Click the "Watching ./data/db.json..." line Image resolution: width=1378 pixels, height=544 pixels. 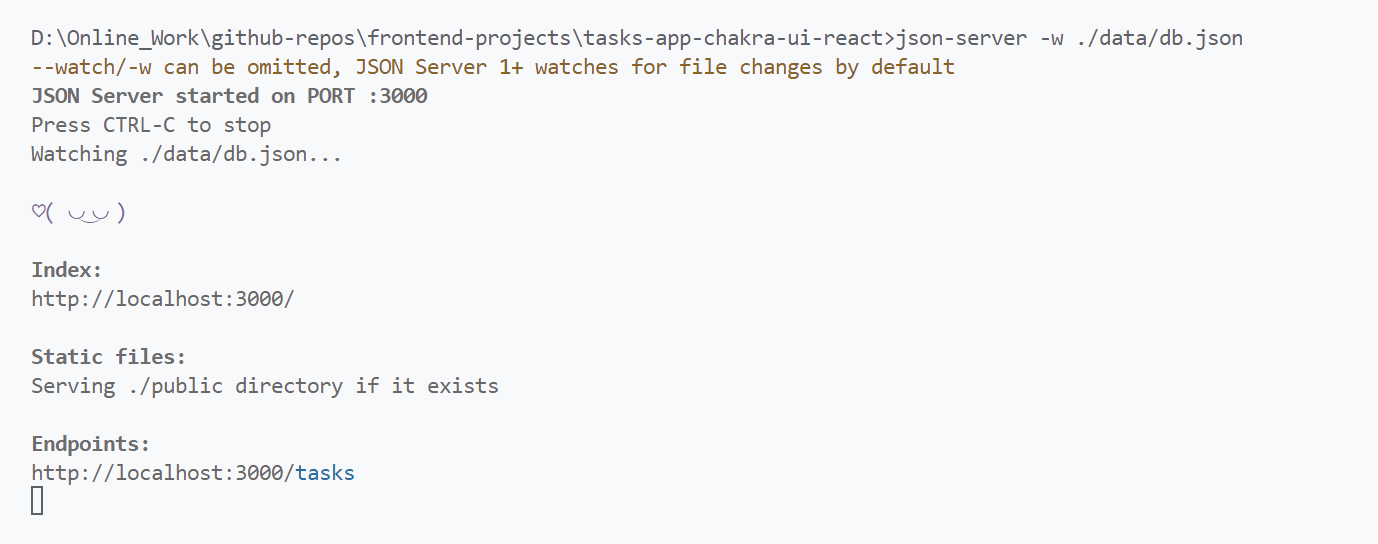(187, 154)
